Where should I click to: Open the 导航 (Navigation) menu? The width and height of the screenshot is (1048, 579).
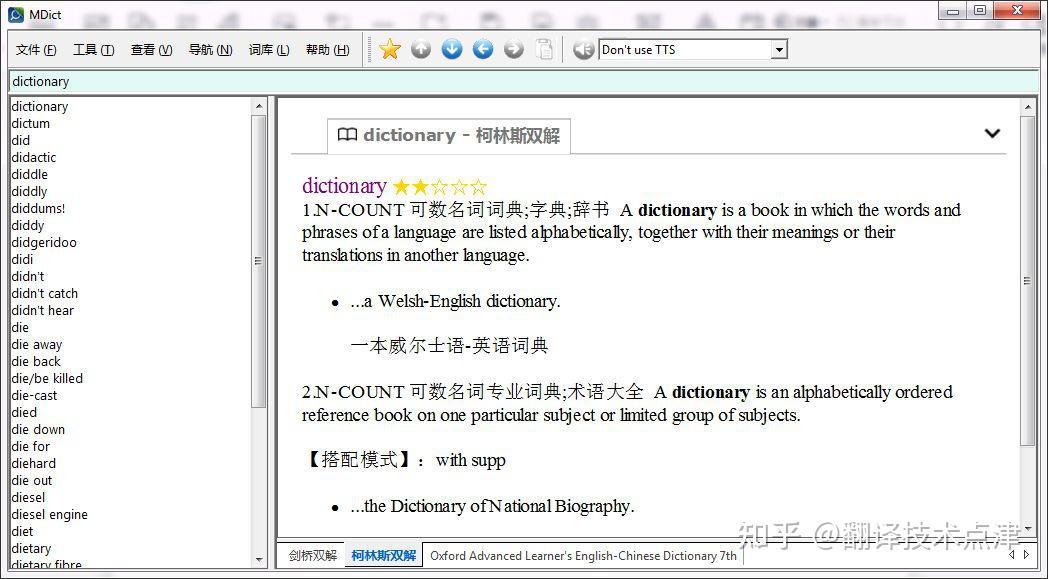(x=210, y=48)
